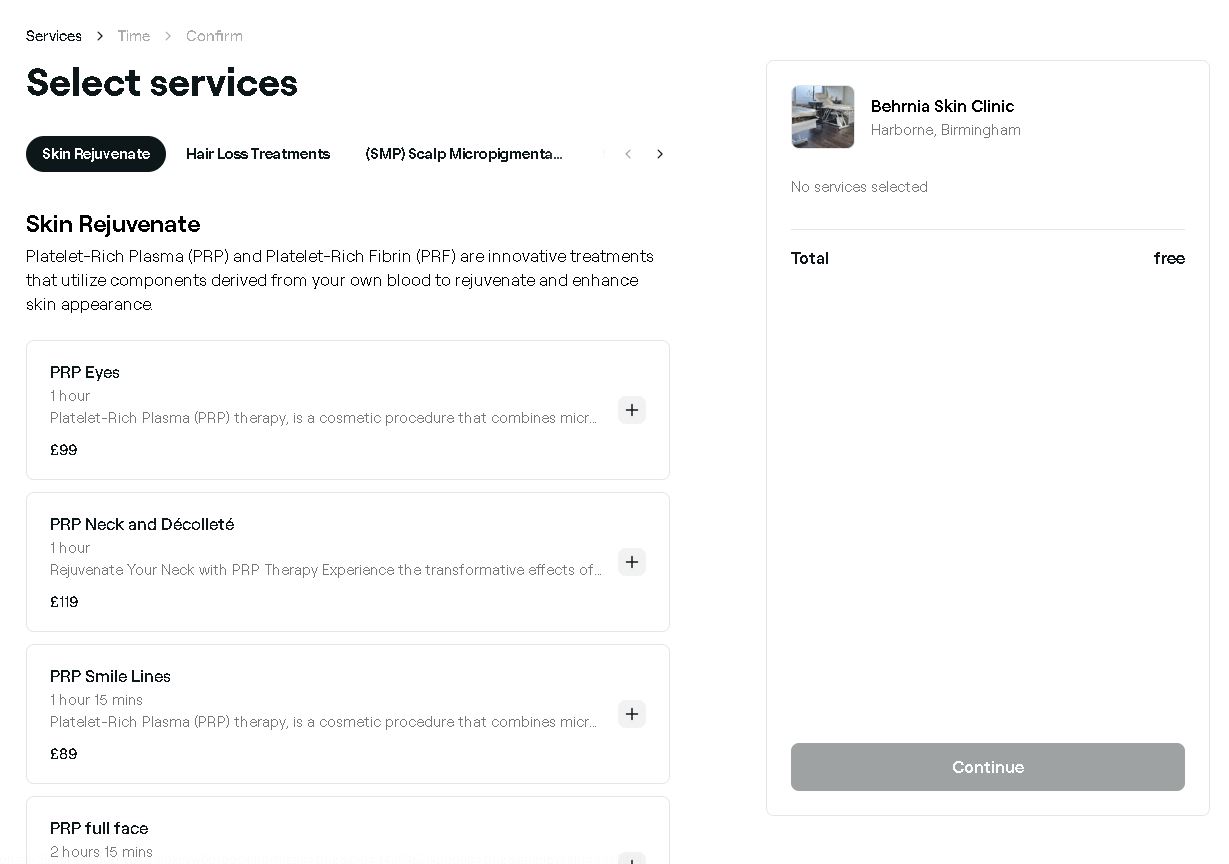Click the left arrow in category tabs
The image size is (1229, 864).
click(x=628, y=154)
